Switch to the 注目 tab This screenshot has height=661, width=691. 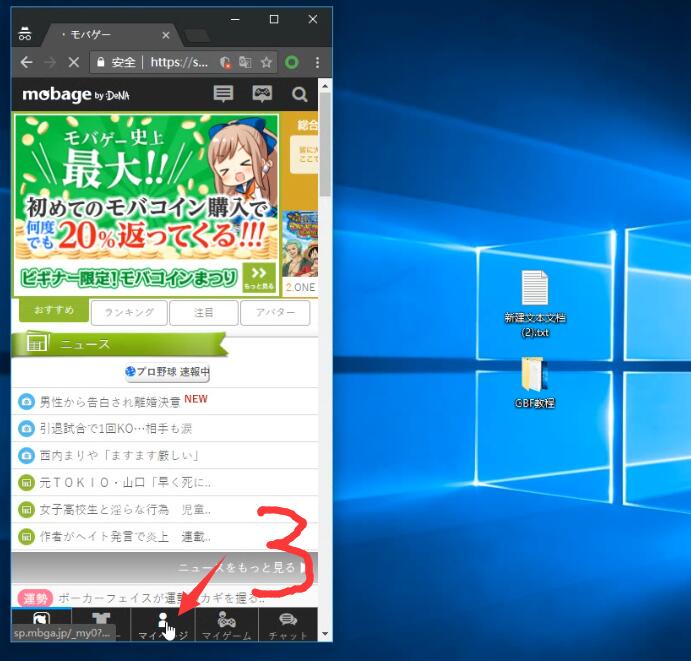(204, 312)
